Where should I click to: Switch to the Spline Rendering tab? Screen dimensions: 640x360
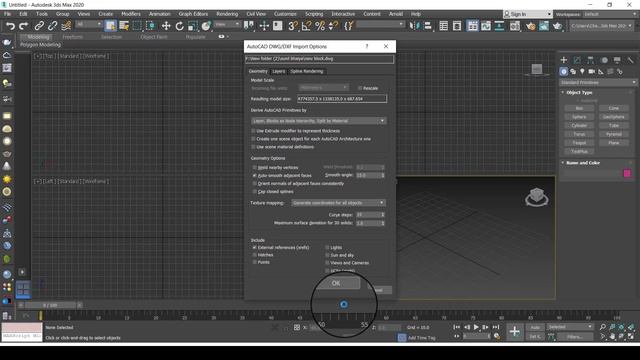pos(307,71)
